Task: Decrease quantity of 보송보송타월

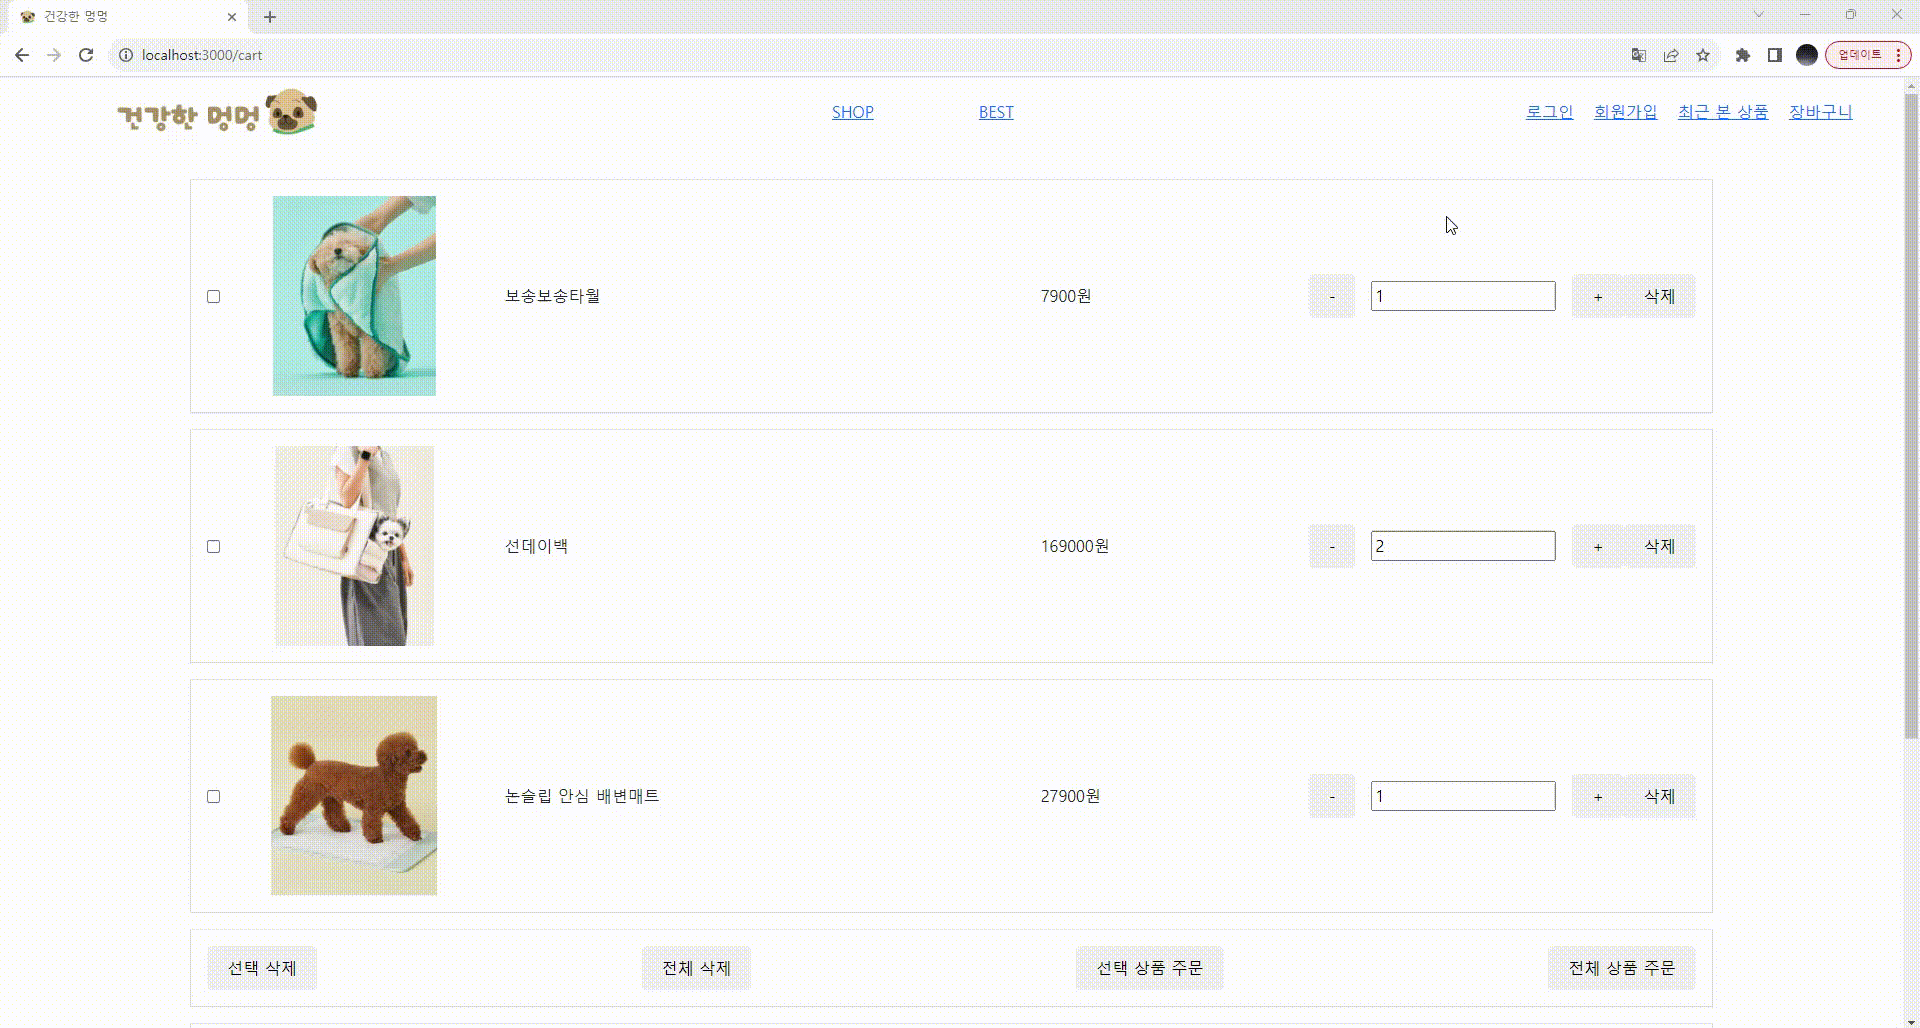Action: click(1332, 296)
